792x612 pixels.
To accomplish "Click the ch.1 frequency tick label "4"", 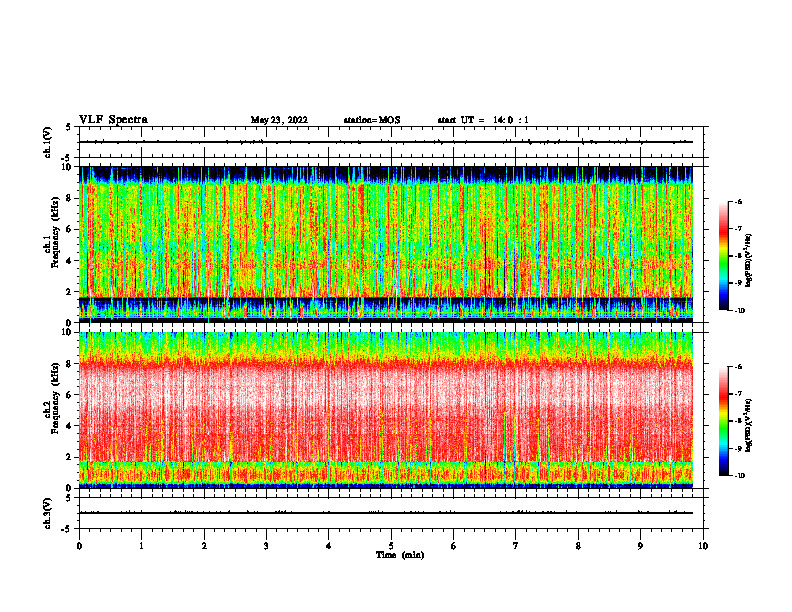I will coord(69,261).
